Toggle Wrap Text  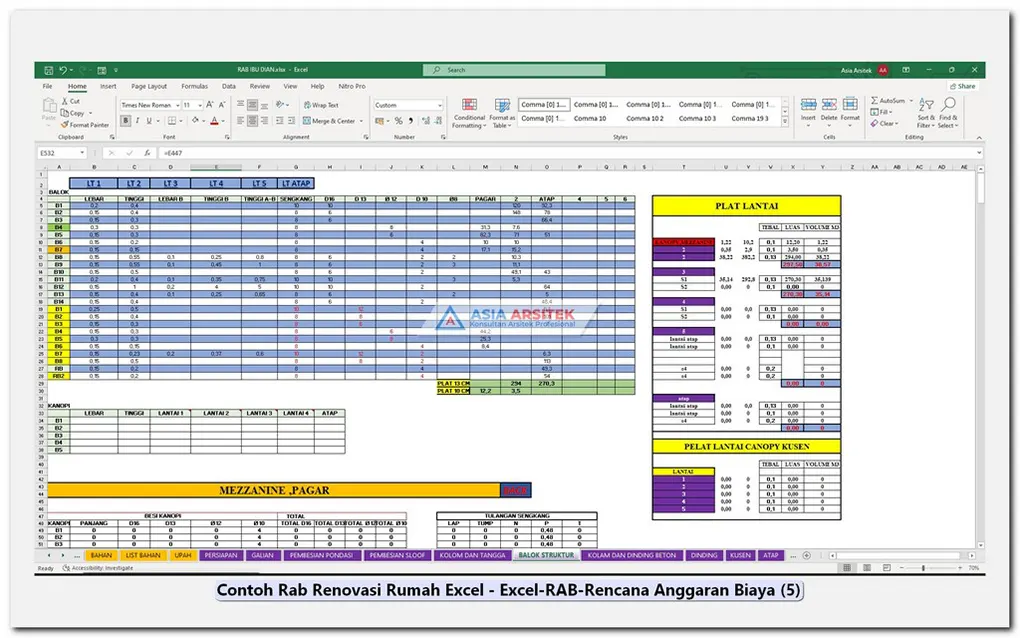tap(321, 105)
